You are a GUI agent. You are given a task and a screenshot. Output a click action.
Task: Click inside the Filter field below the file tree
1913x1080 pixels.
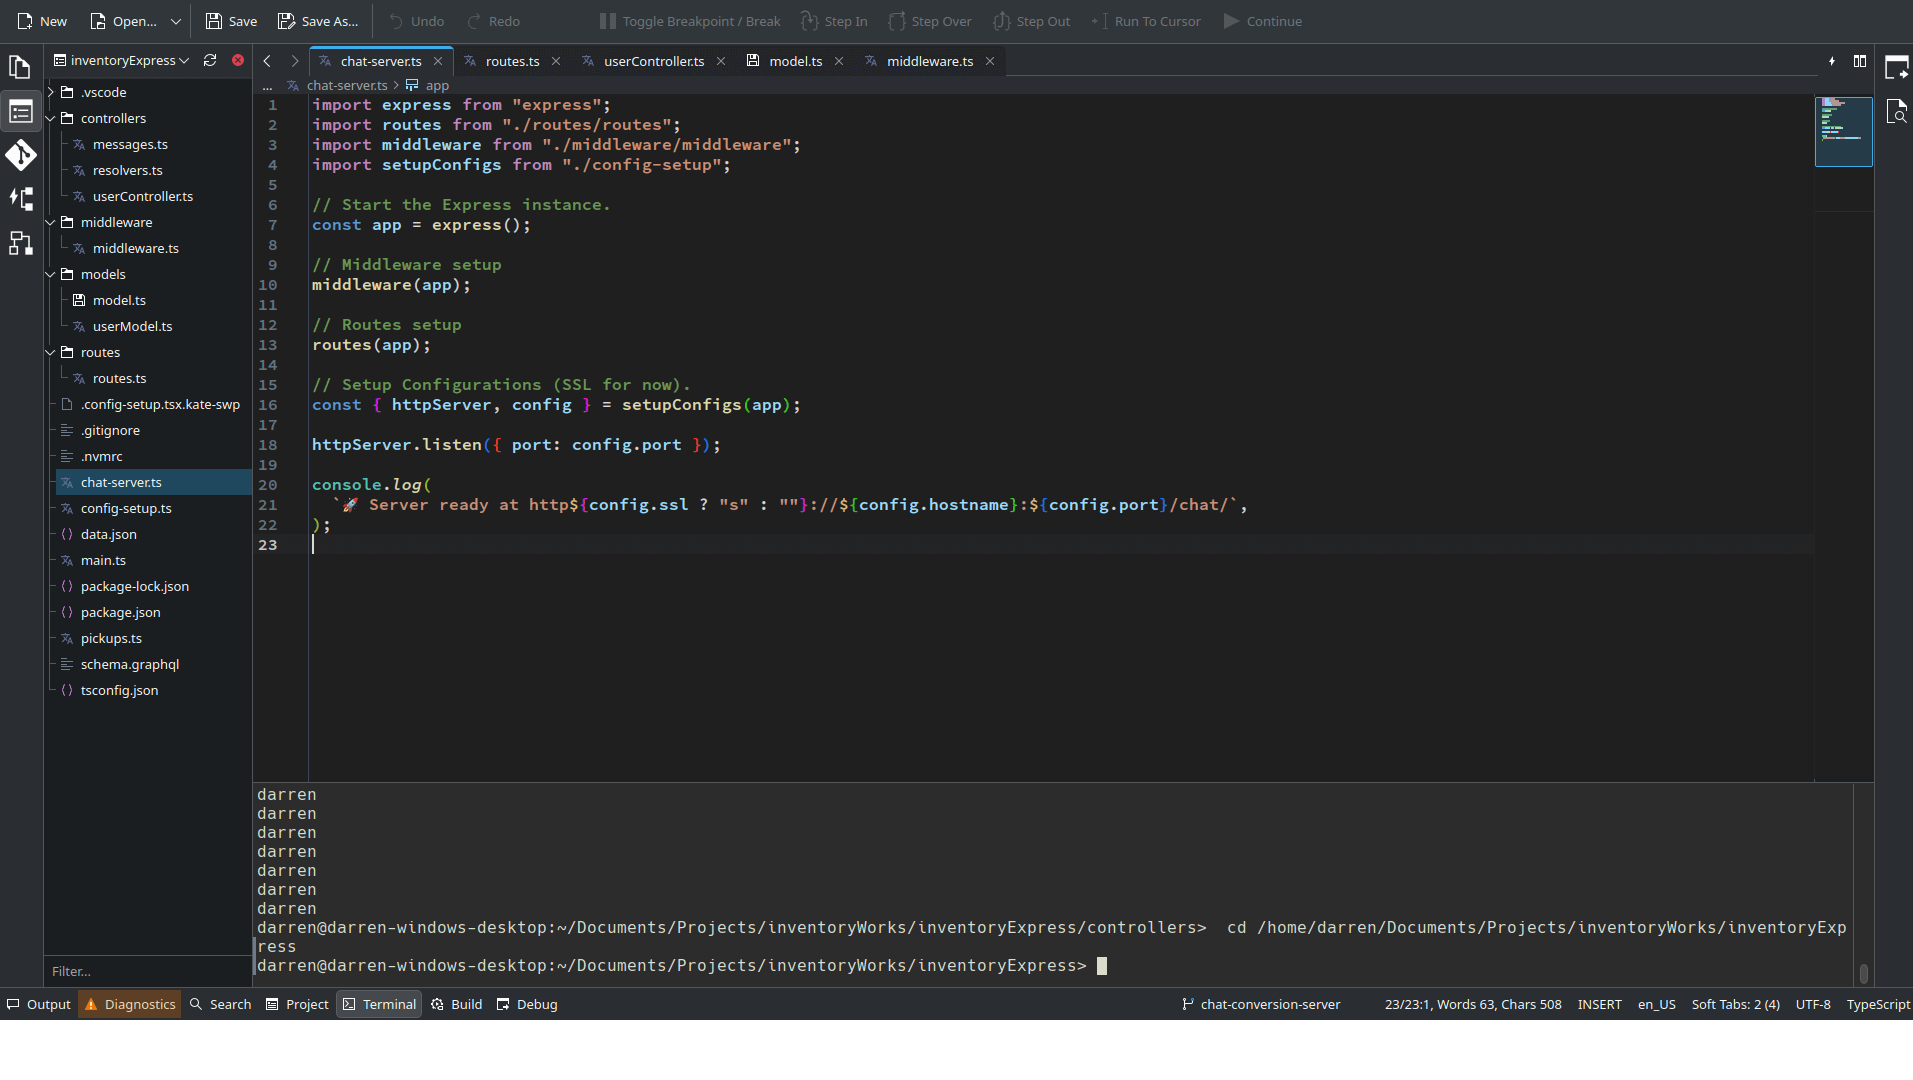[x=147, y=971]
